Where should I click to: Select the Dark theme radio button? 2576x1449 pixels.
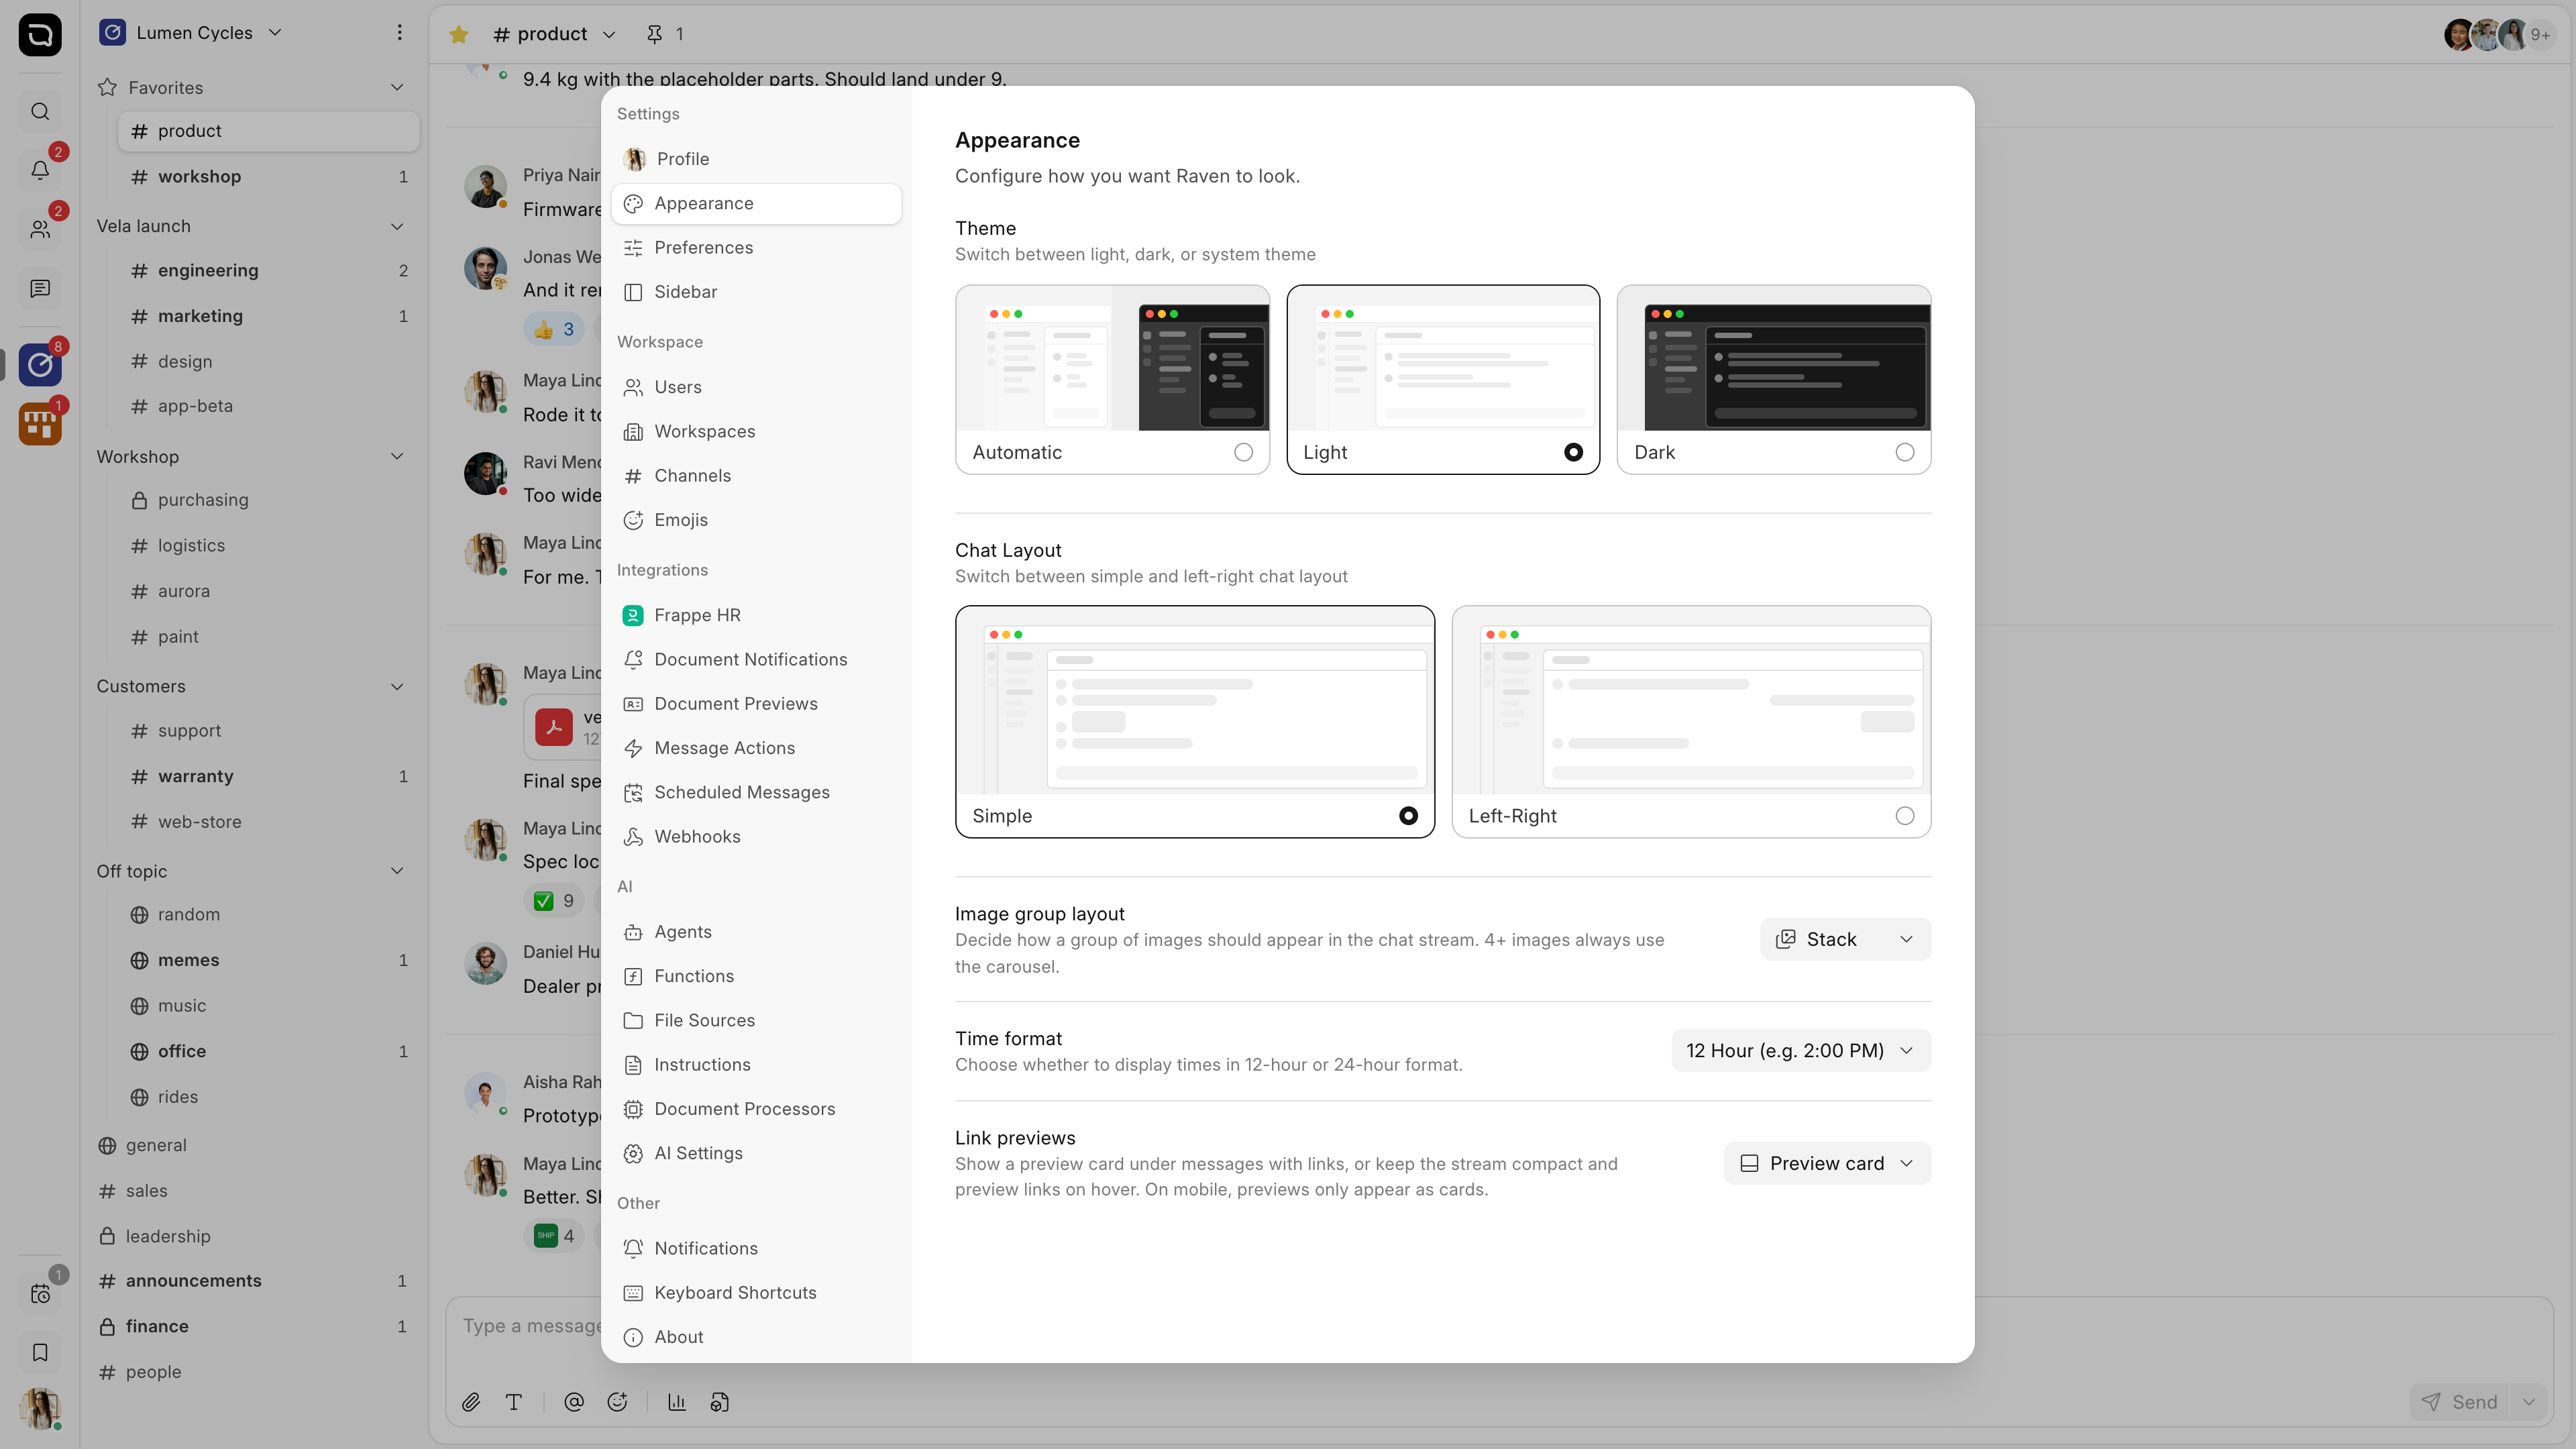pyautogui.click(x=1904, y=452)
